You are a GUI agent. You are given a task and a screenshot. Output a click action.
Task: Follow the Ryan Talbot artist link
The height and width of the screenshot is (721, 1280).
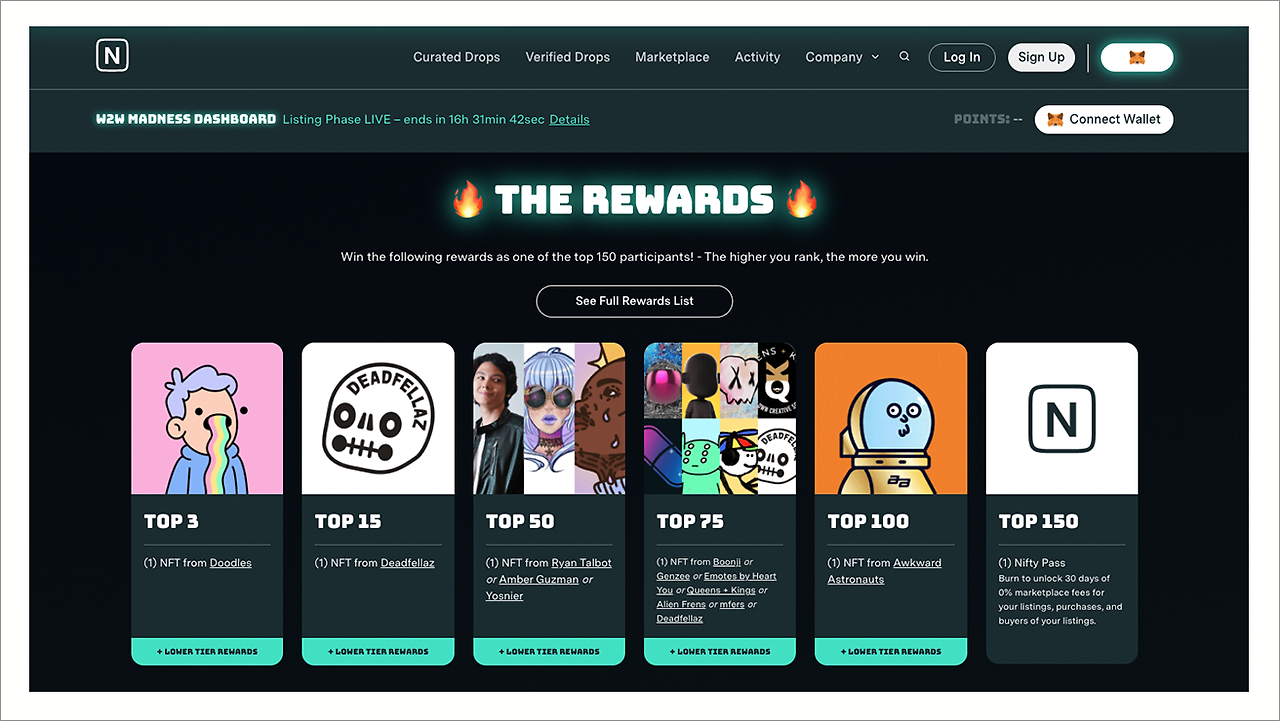point(581,563)
